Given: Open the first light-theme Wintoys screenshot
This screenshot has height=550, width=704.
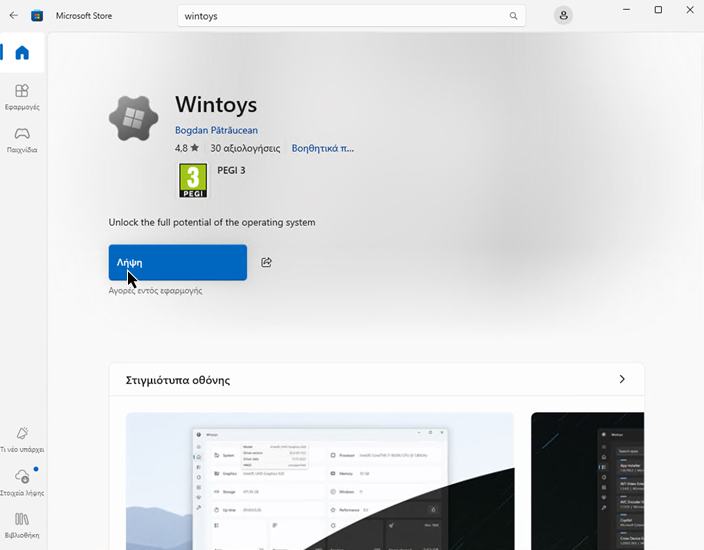Looking at the screenshot, I should click(319, 481).
